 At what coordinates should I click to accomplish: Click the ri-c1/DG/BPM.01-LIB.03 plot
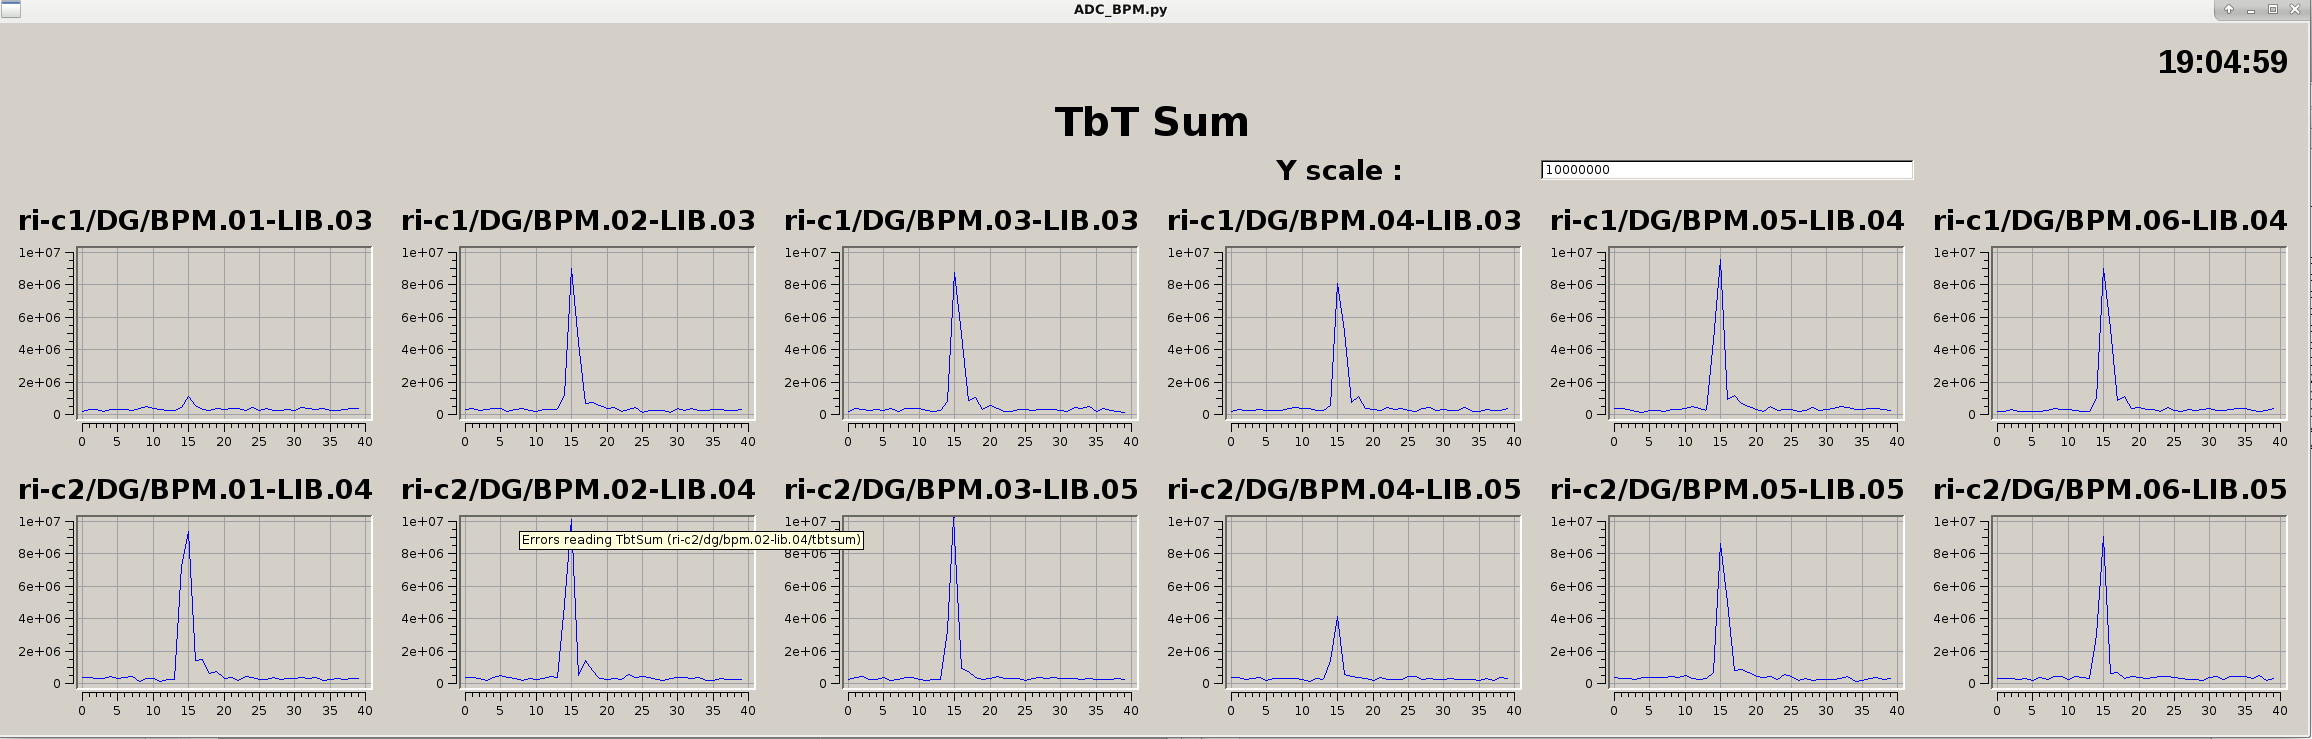tap(223, 332)
